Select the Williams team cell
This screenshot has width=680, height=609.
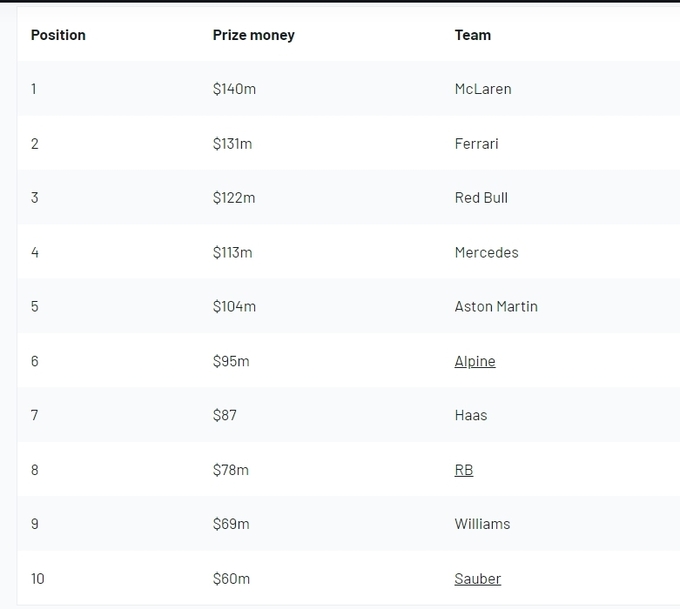click(x=482, y=524)
